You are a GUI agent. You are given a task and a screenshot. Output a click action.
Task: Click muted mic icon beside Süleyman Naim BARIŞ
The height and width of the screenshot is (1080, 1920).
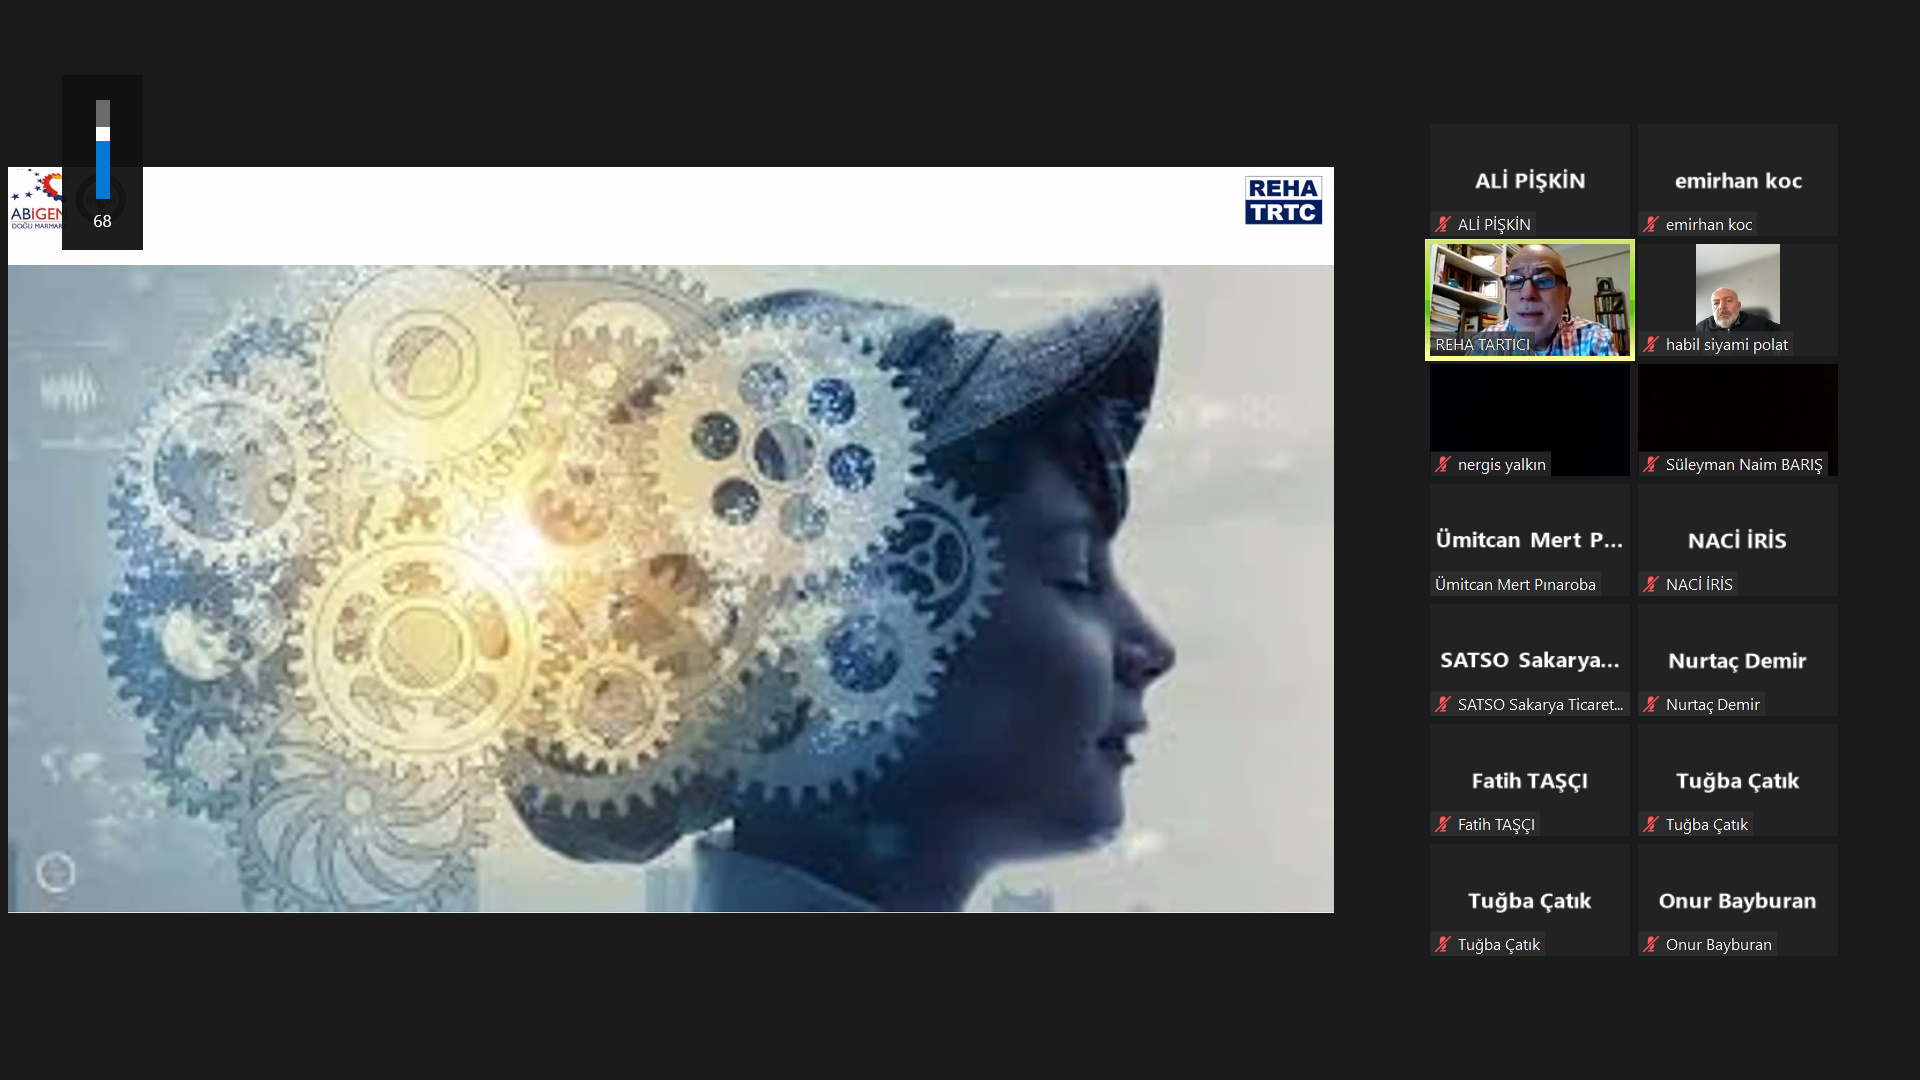pos(1651,465)
